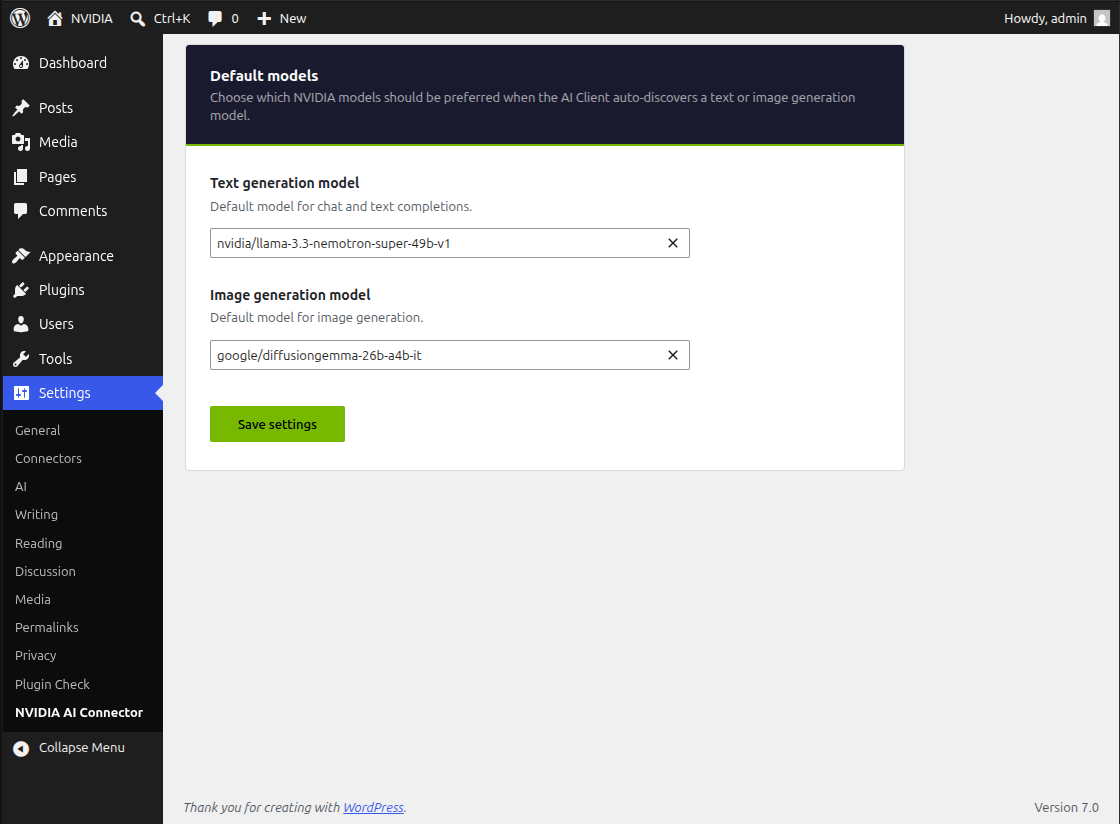Image resolution: width=1120 pixels, height=824 pixels.
Task: Click the "Default models" heading
Action: [x=264, y=76]
